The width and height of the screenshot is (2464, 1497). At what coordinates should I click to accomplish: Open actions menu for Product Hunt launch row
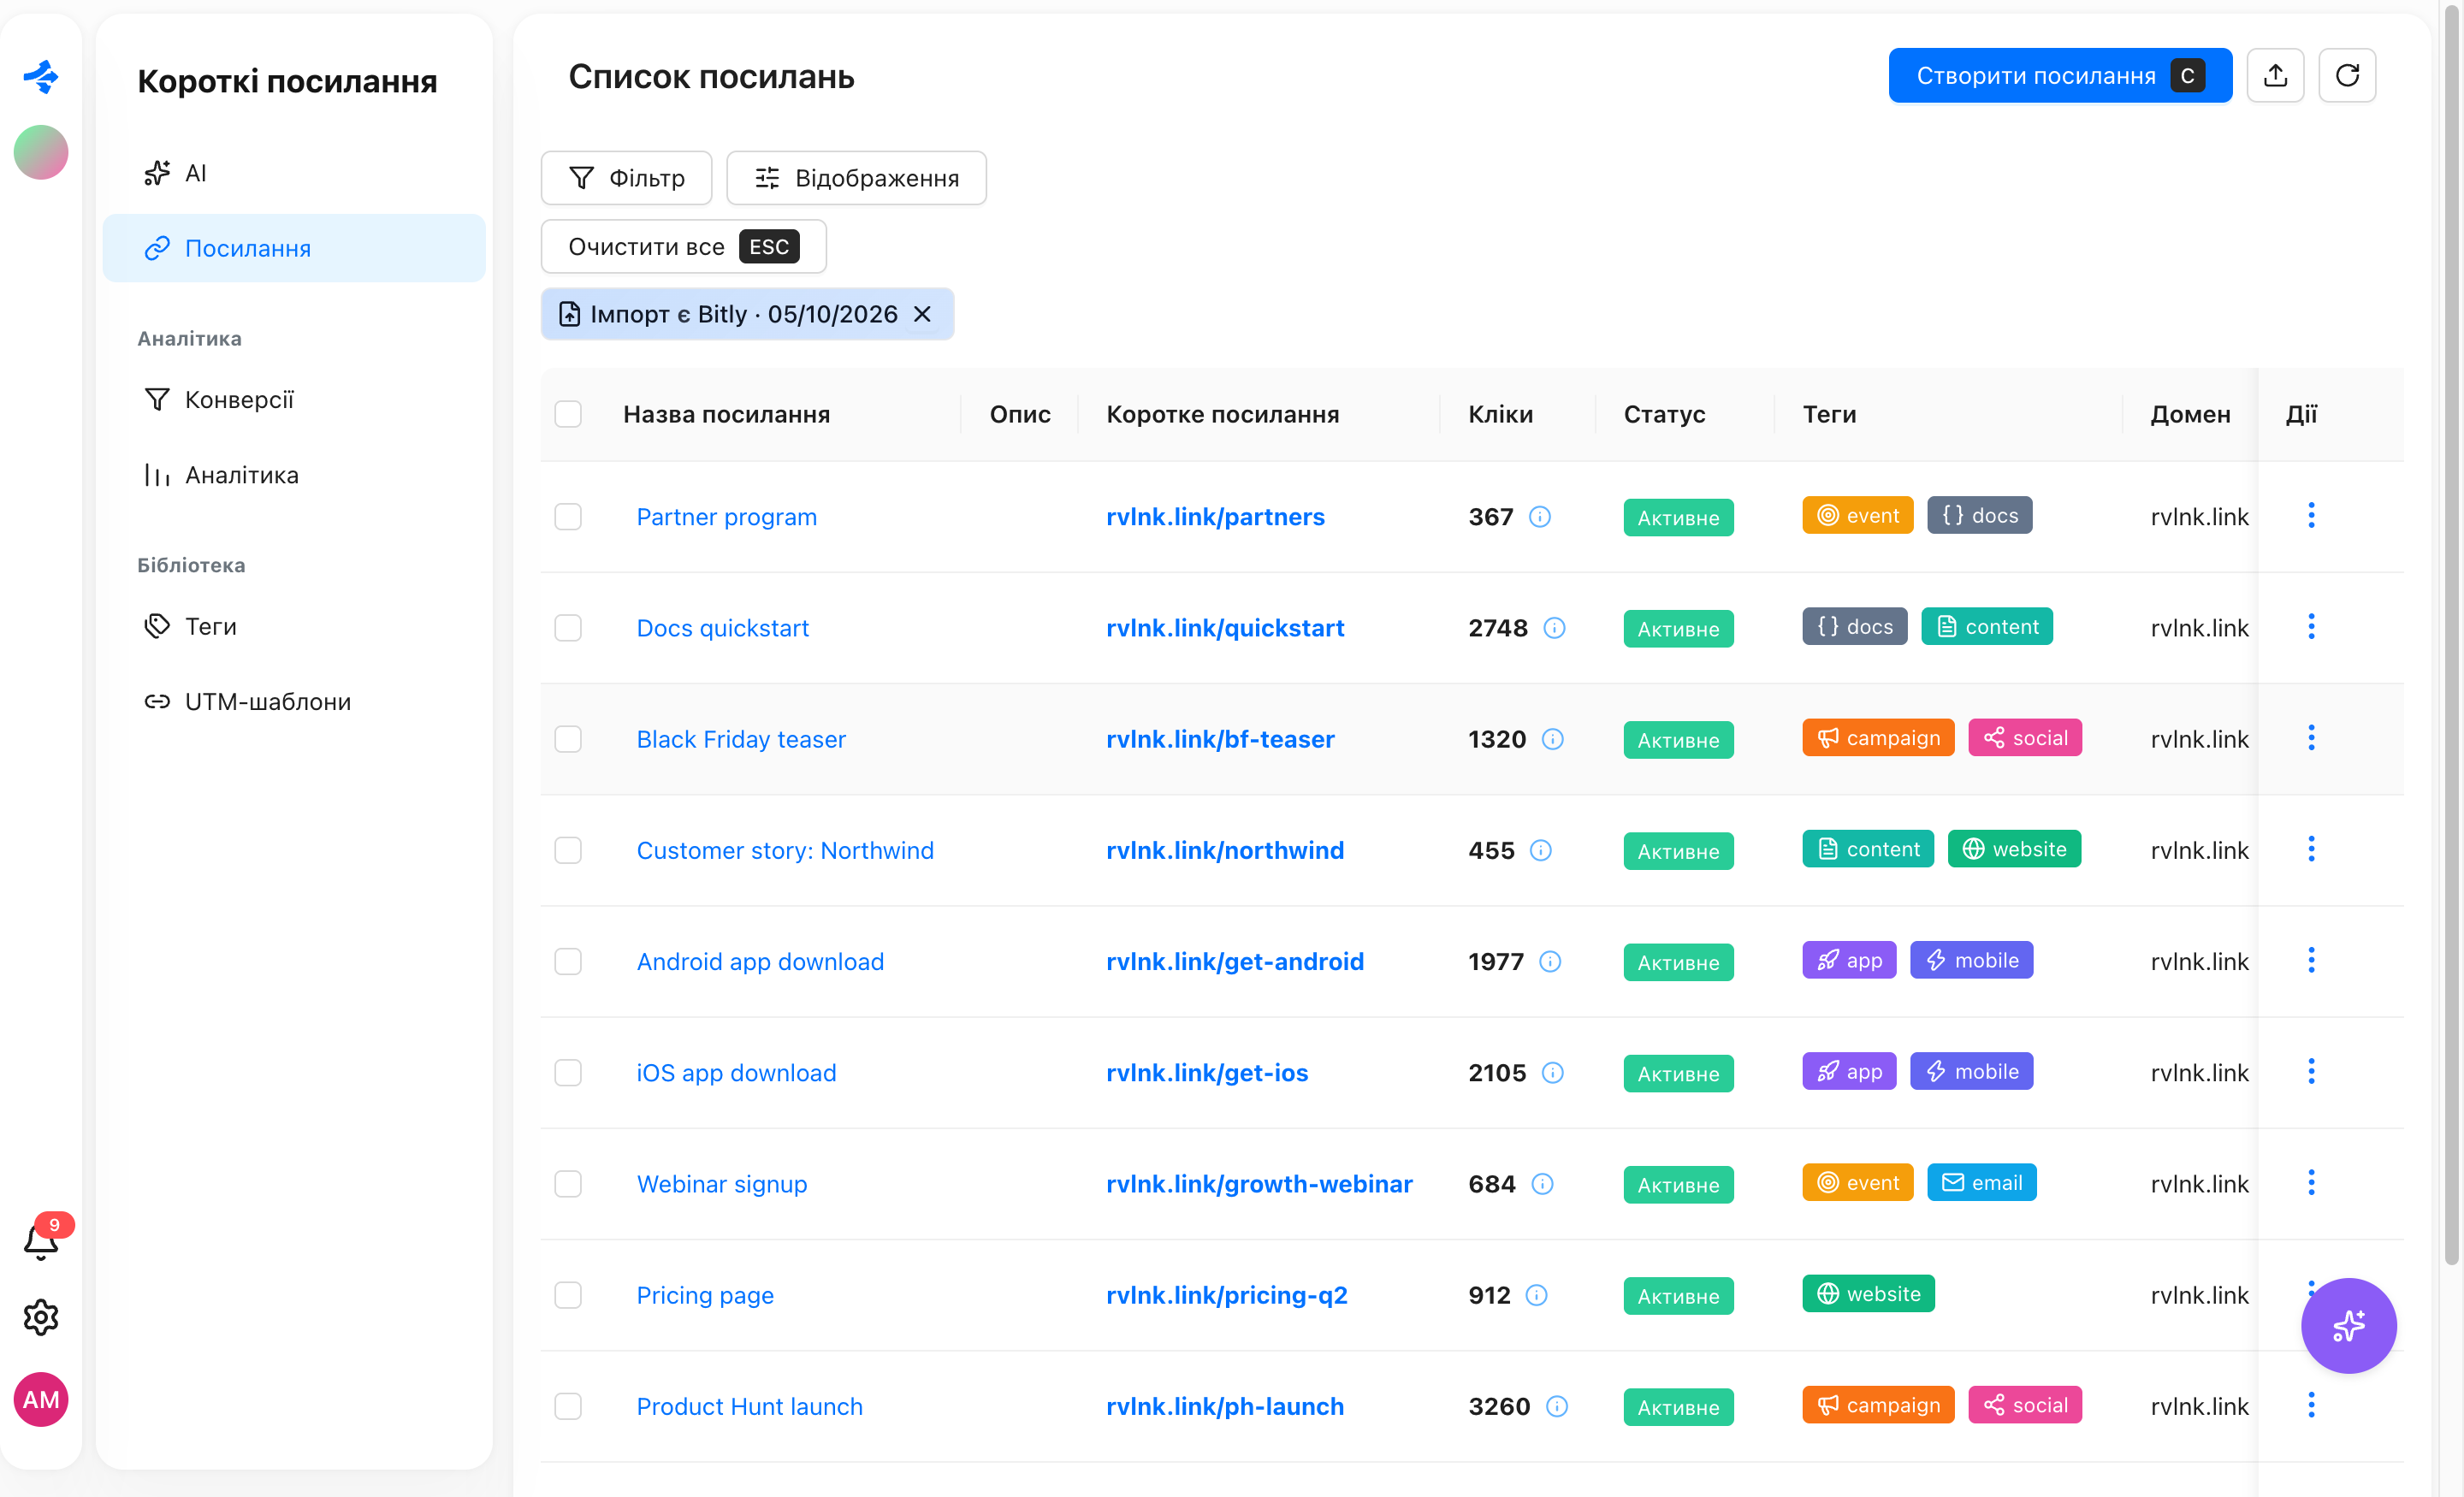(x=2310, y=1405)
